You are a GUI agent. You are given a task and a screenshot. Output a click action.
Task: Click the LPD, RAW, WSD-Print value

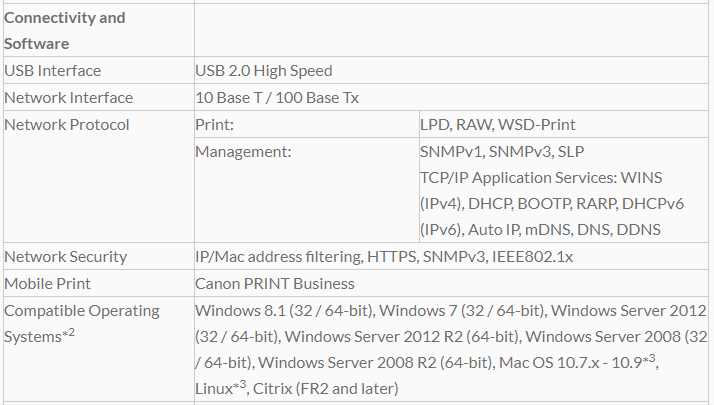(498, 125)
